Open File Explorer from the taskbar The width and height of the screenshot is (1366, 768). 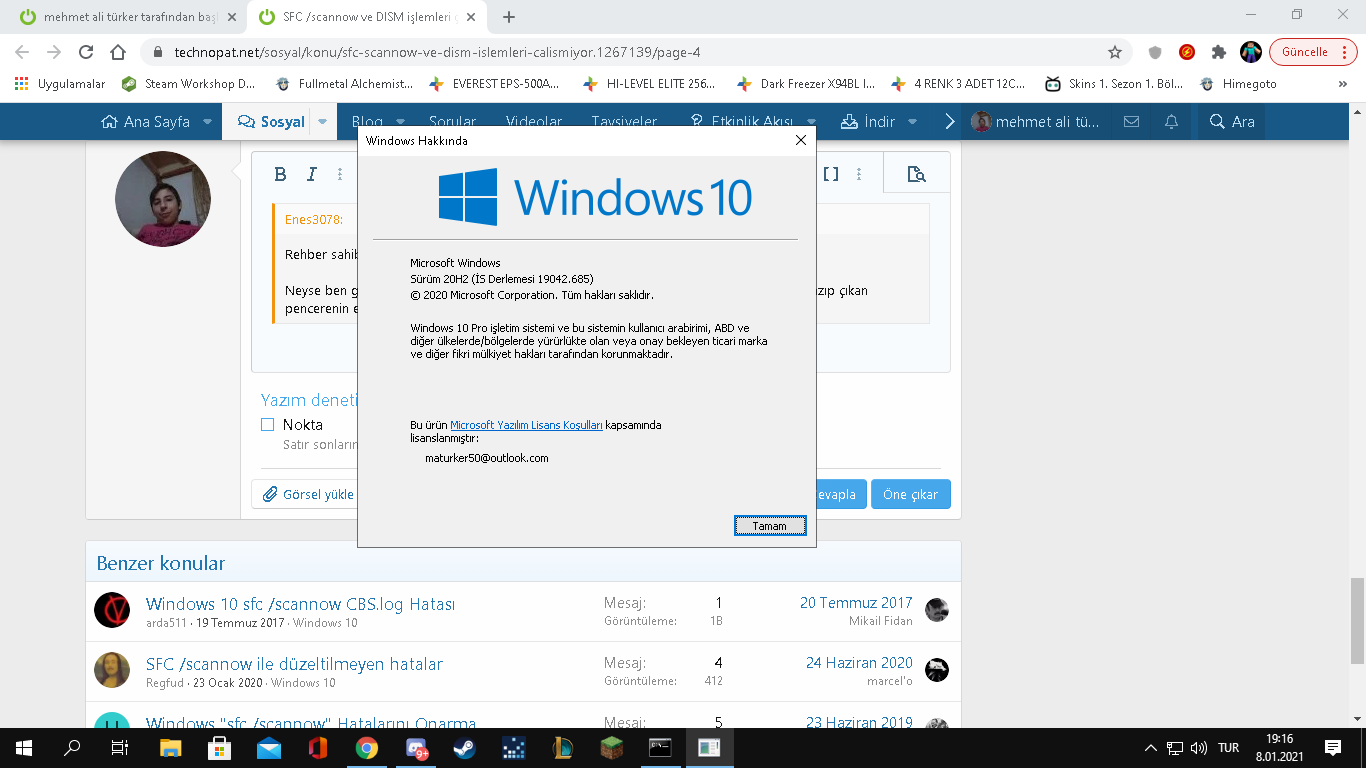pos(171,747)
